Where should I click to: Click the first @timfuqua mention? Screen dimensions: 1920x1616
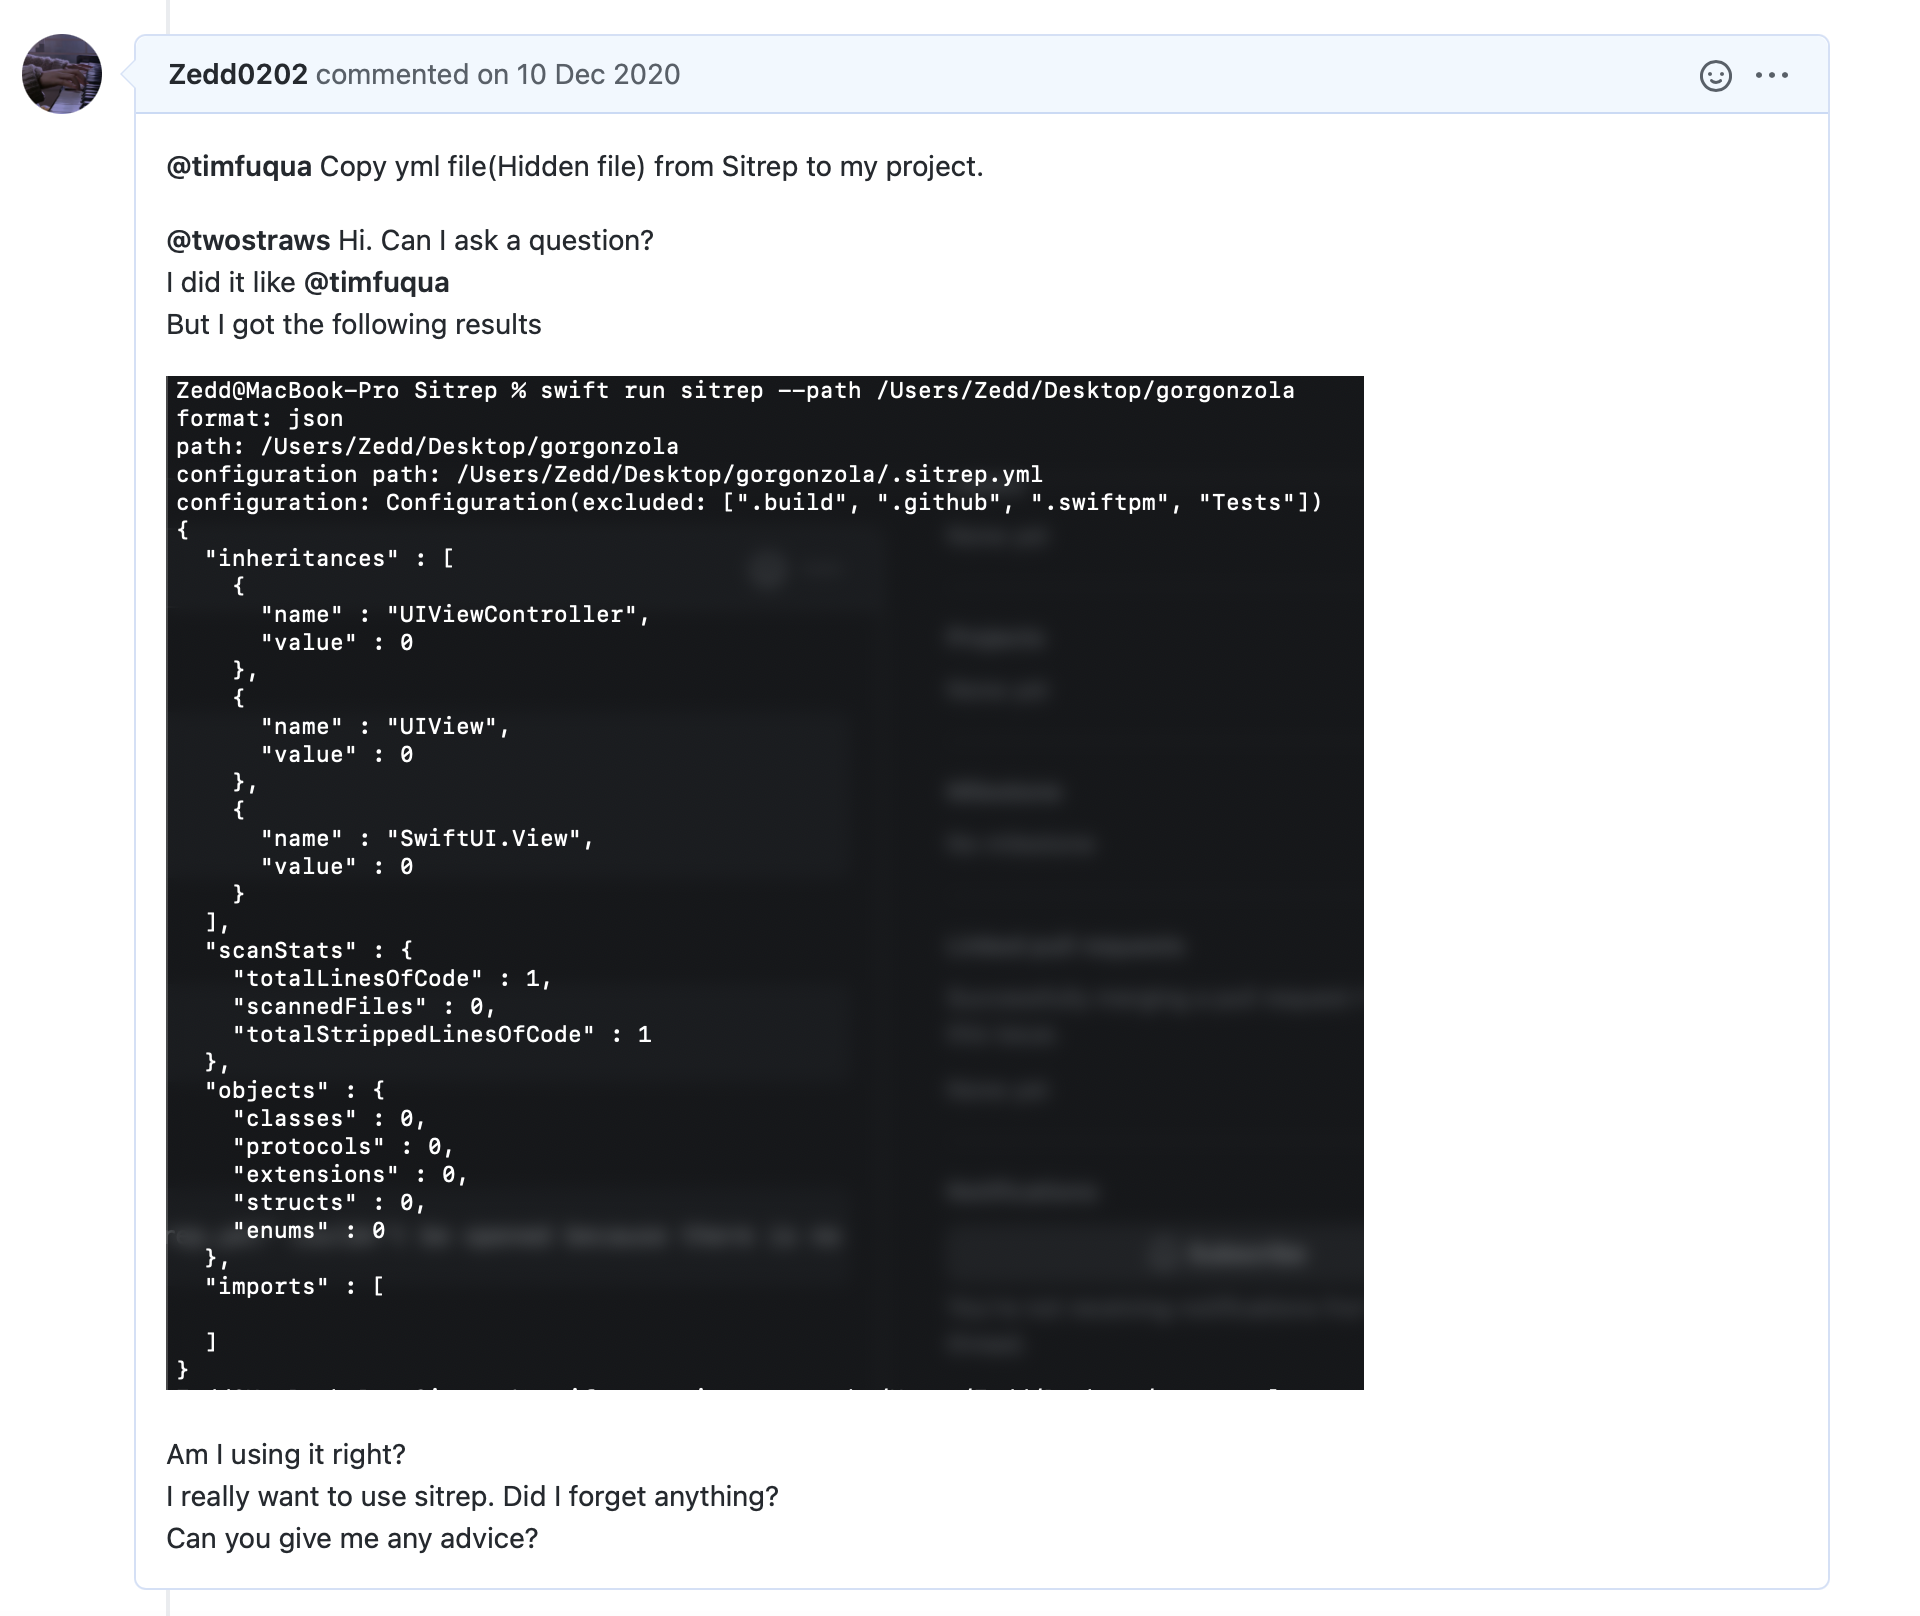pos(239,167)
